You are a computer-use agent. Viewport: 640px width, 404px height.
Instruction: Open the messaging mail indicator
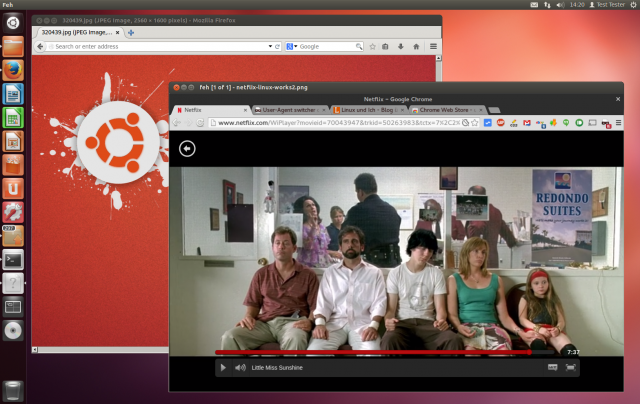coord(534,5)
